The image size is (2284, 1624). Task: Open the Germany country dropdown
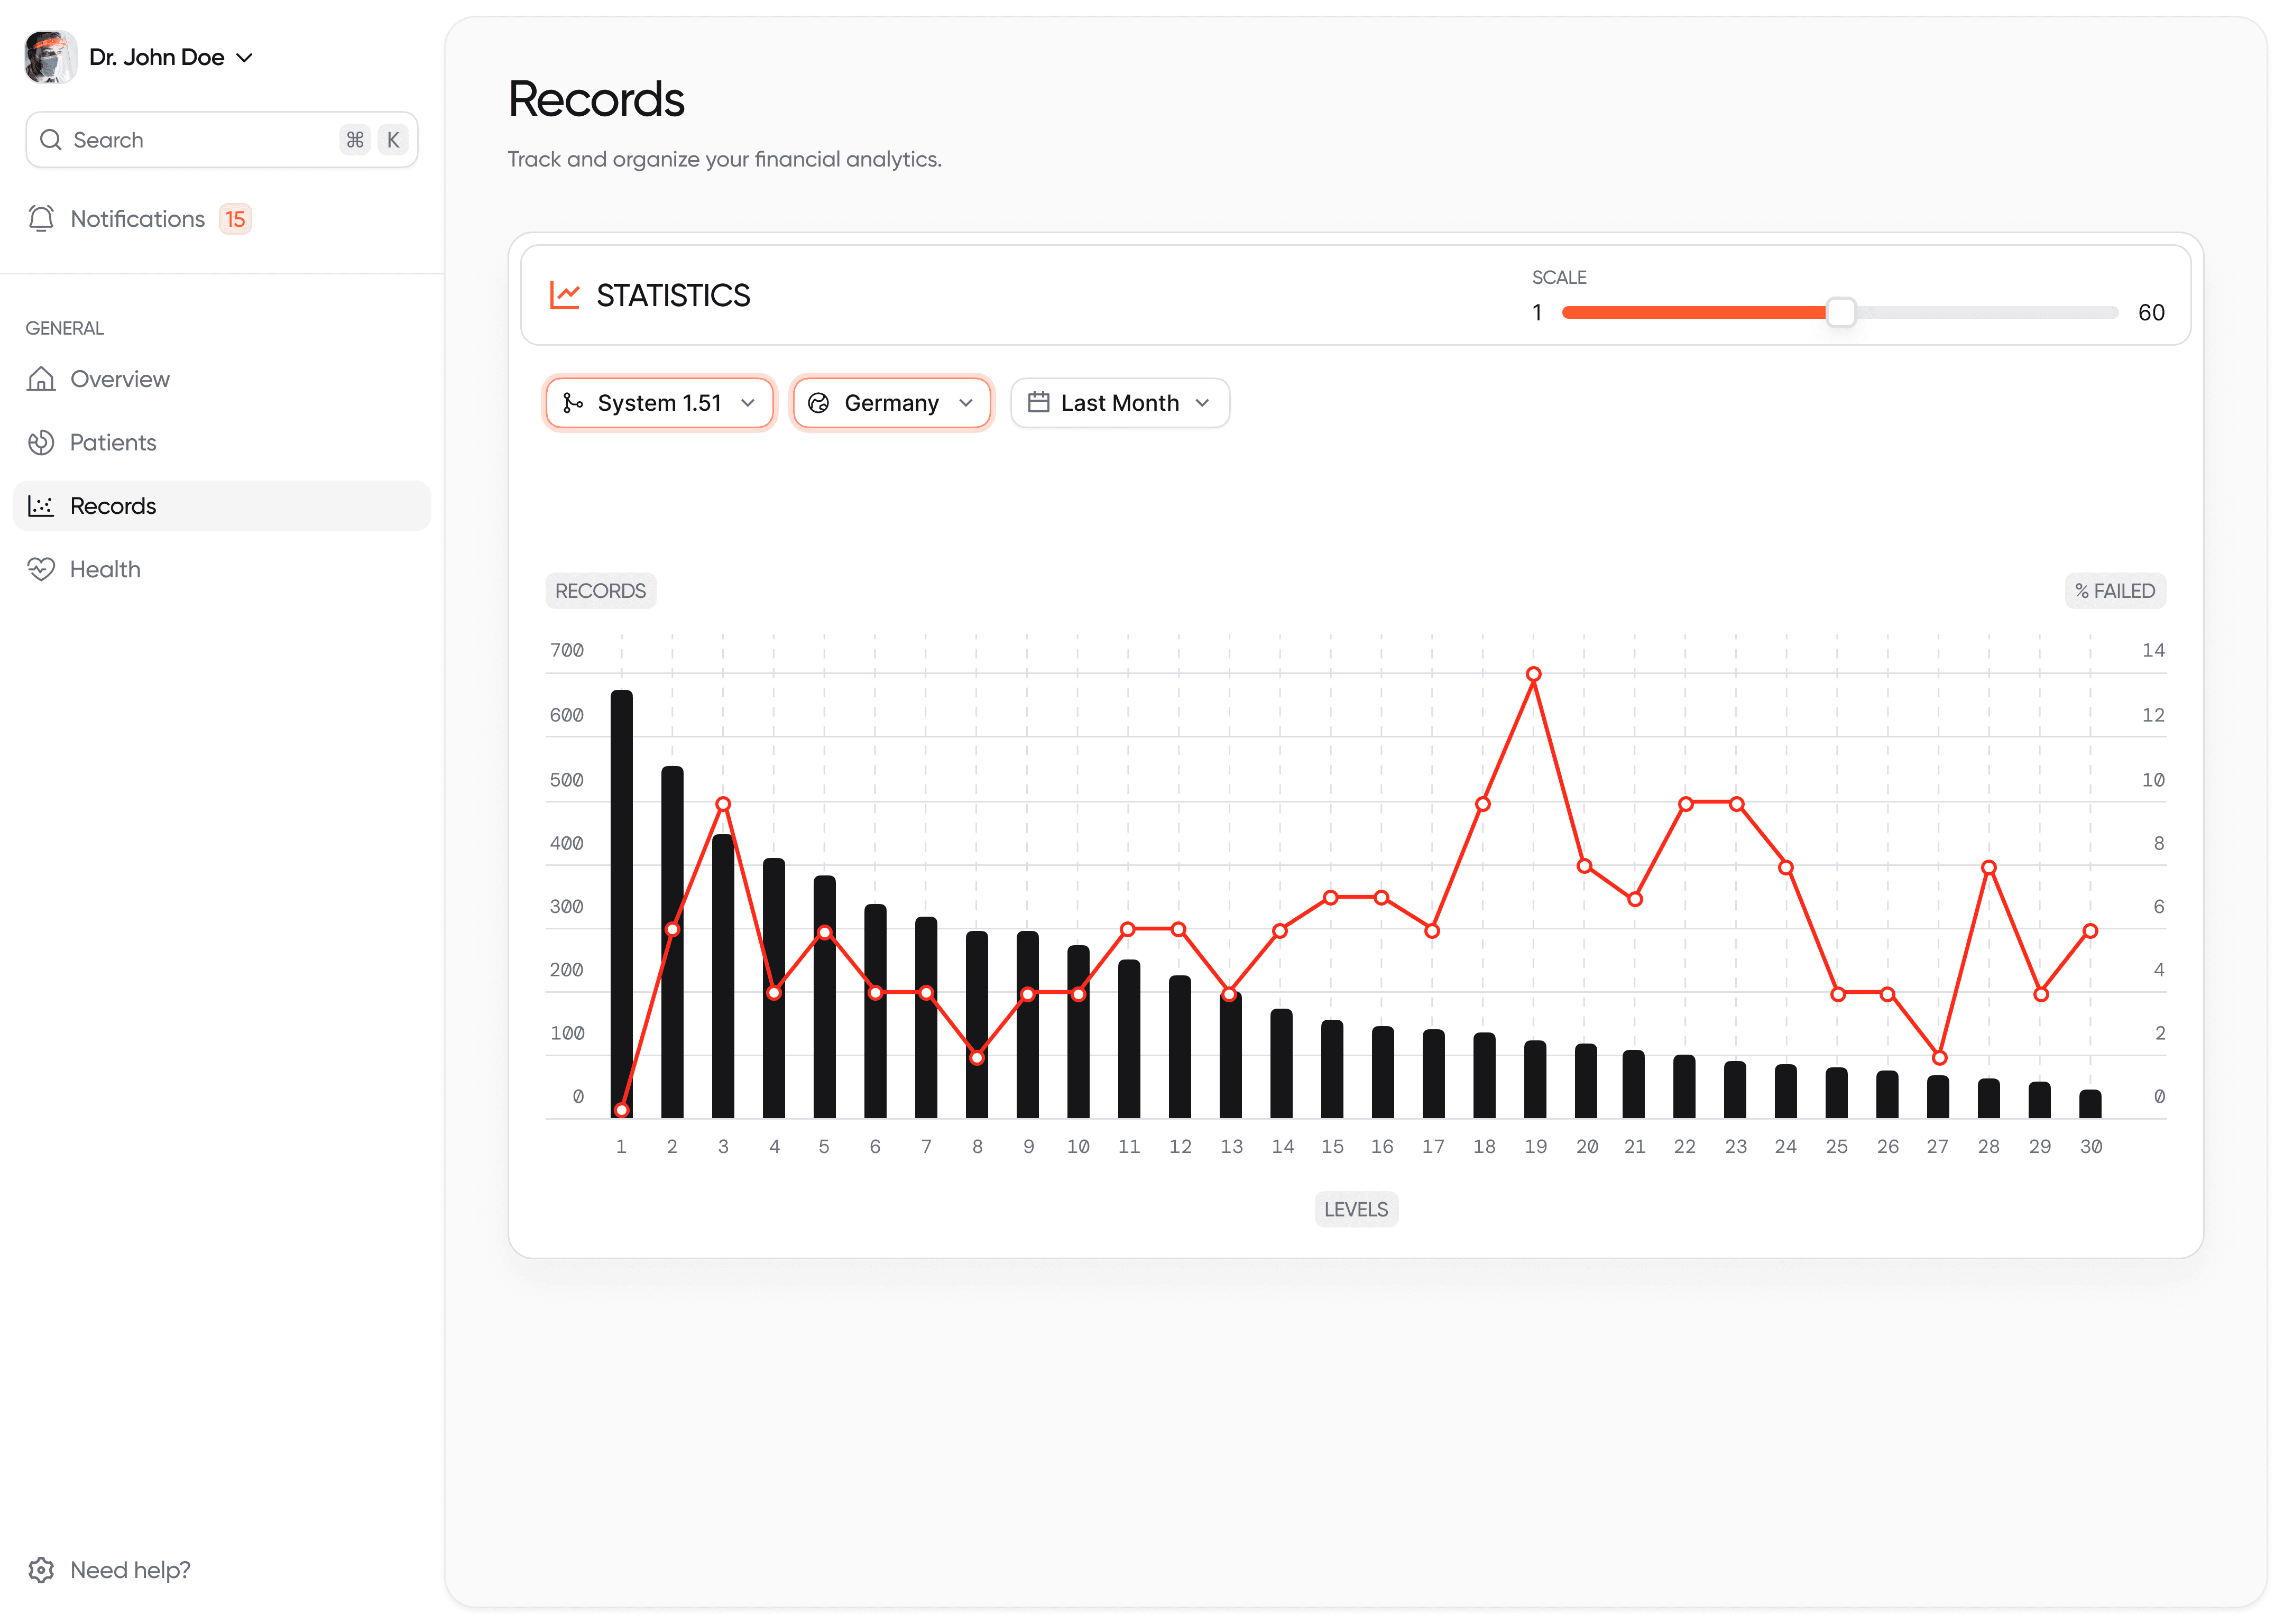click(x=891, y=403)
